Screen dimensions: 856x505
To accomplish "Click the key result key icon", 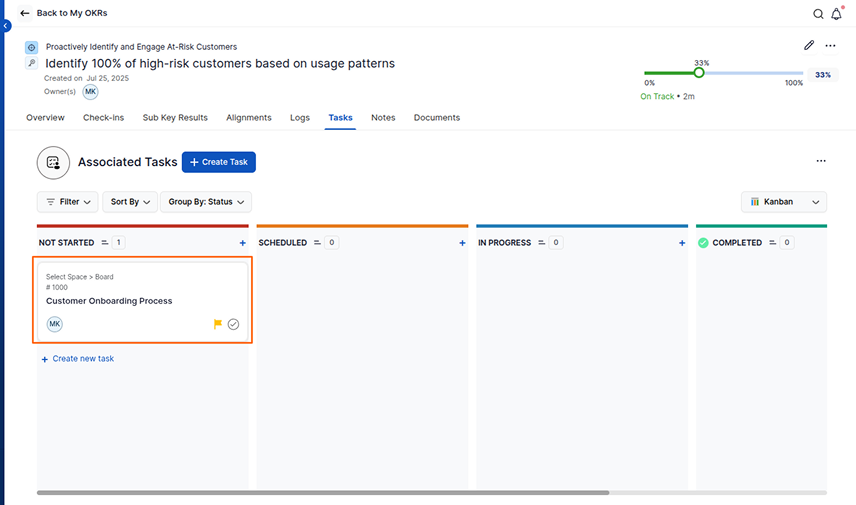I will 32,63.
